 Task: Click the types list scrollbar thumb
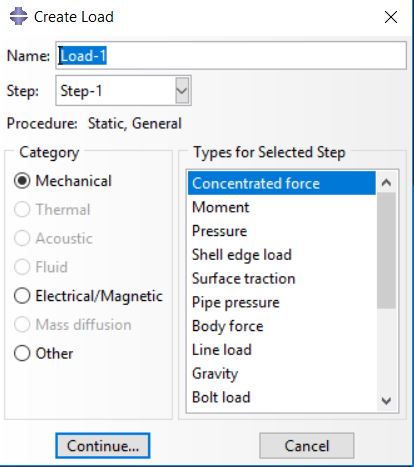coord(386,251)
